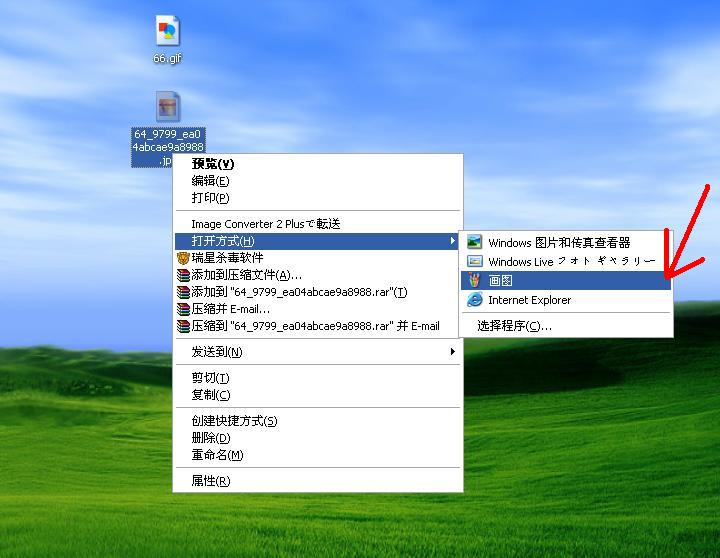Select 压缩并 E-mail... entry

click(318, 309)
